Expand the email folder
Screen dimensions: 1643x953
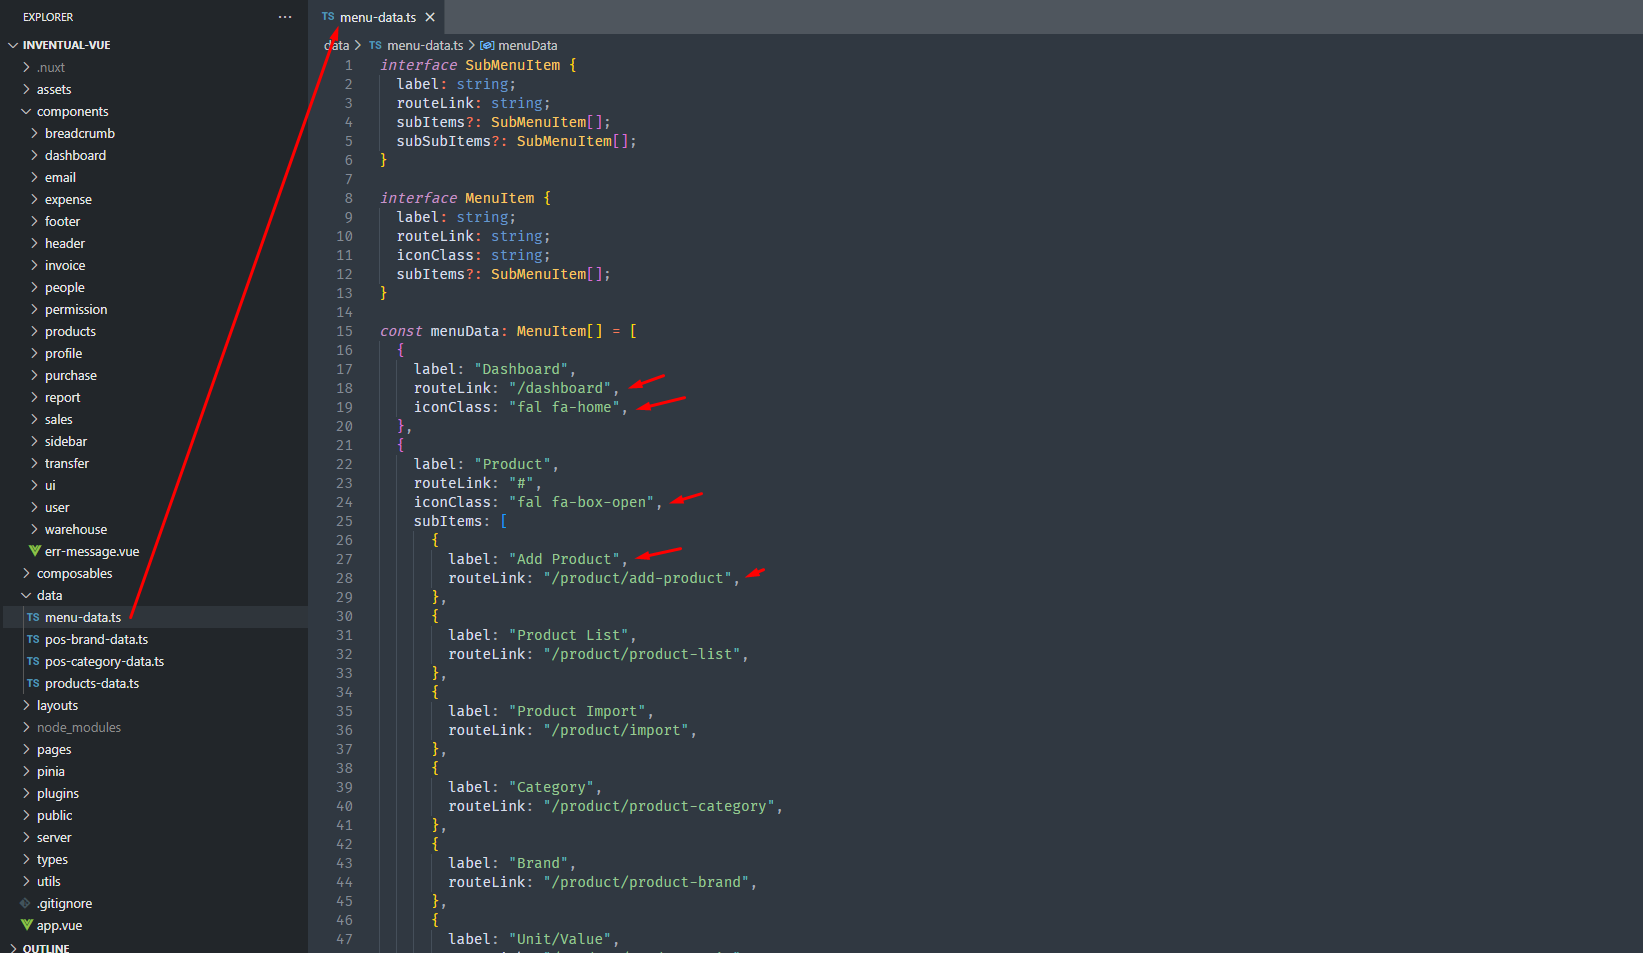click(x=60, y=177)
